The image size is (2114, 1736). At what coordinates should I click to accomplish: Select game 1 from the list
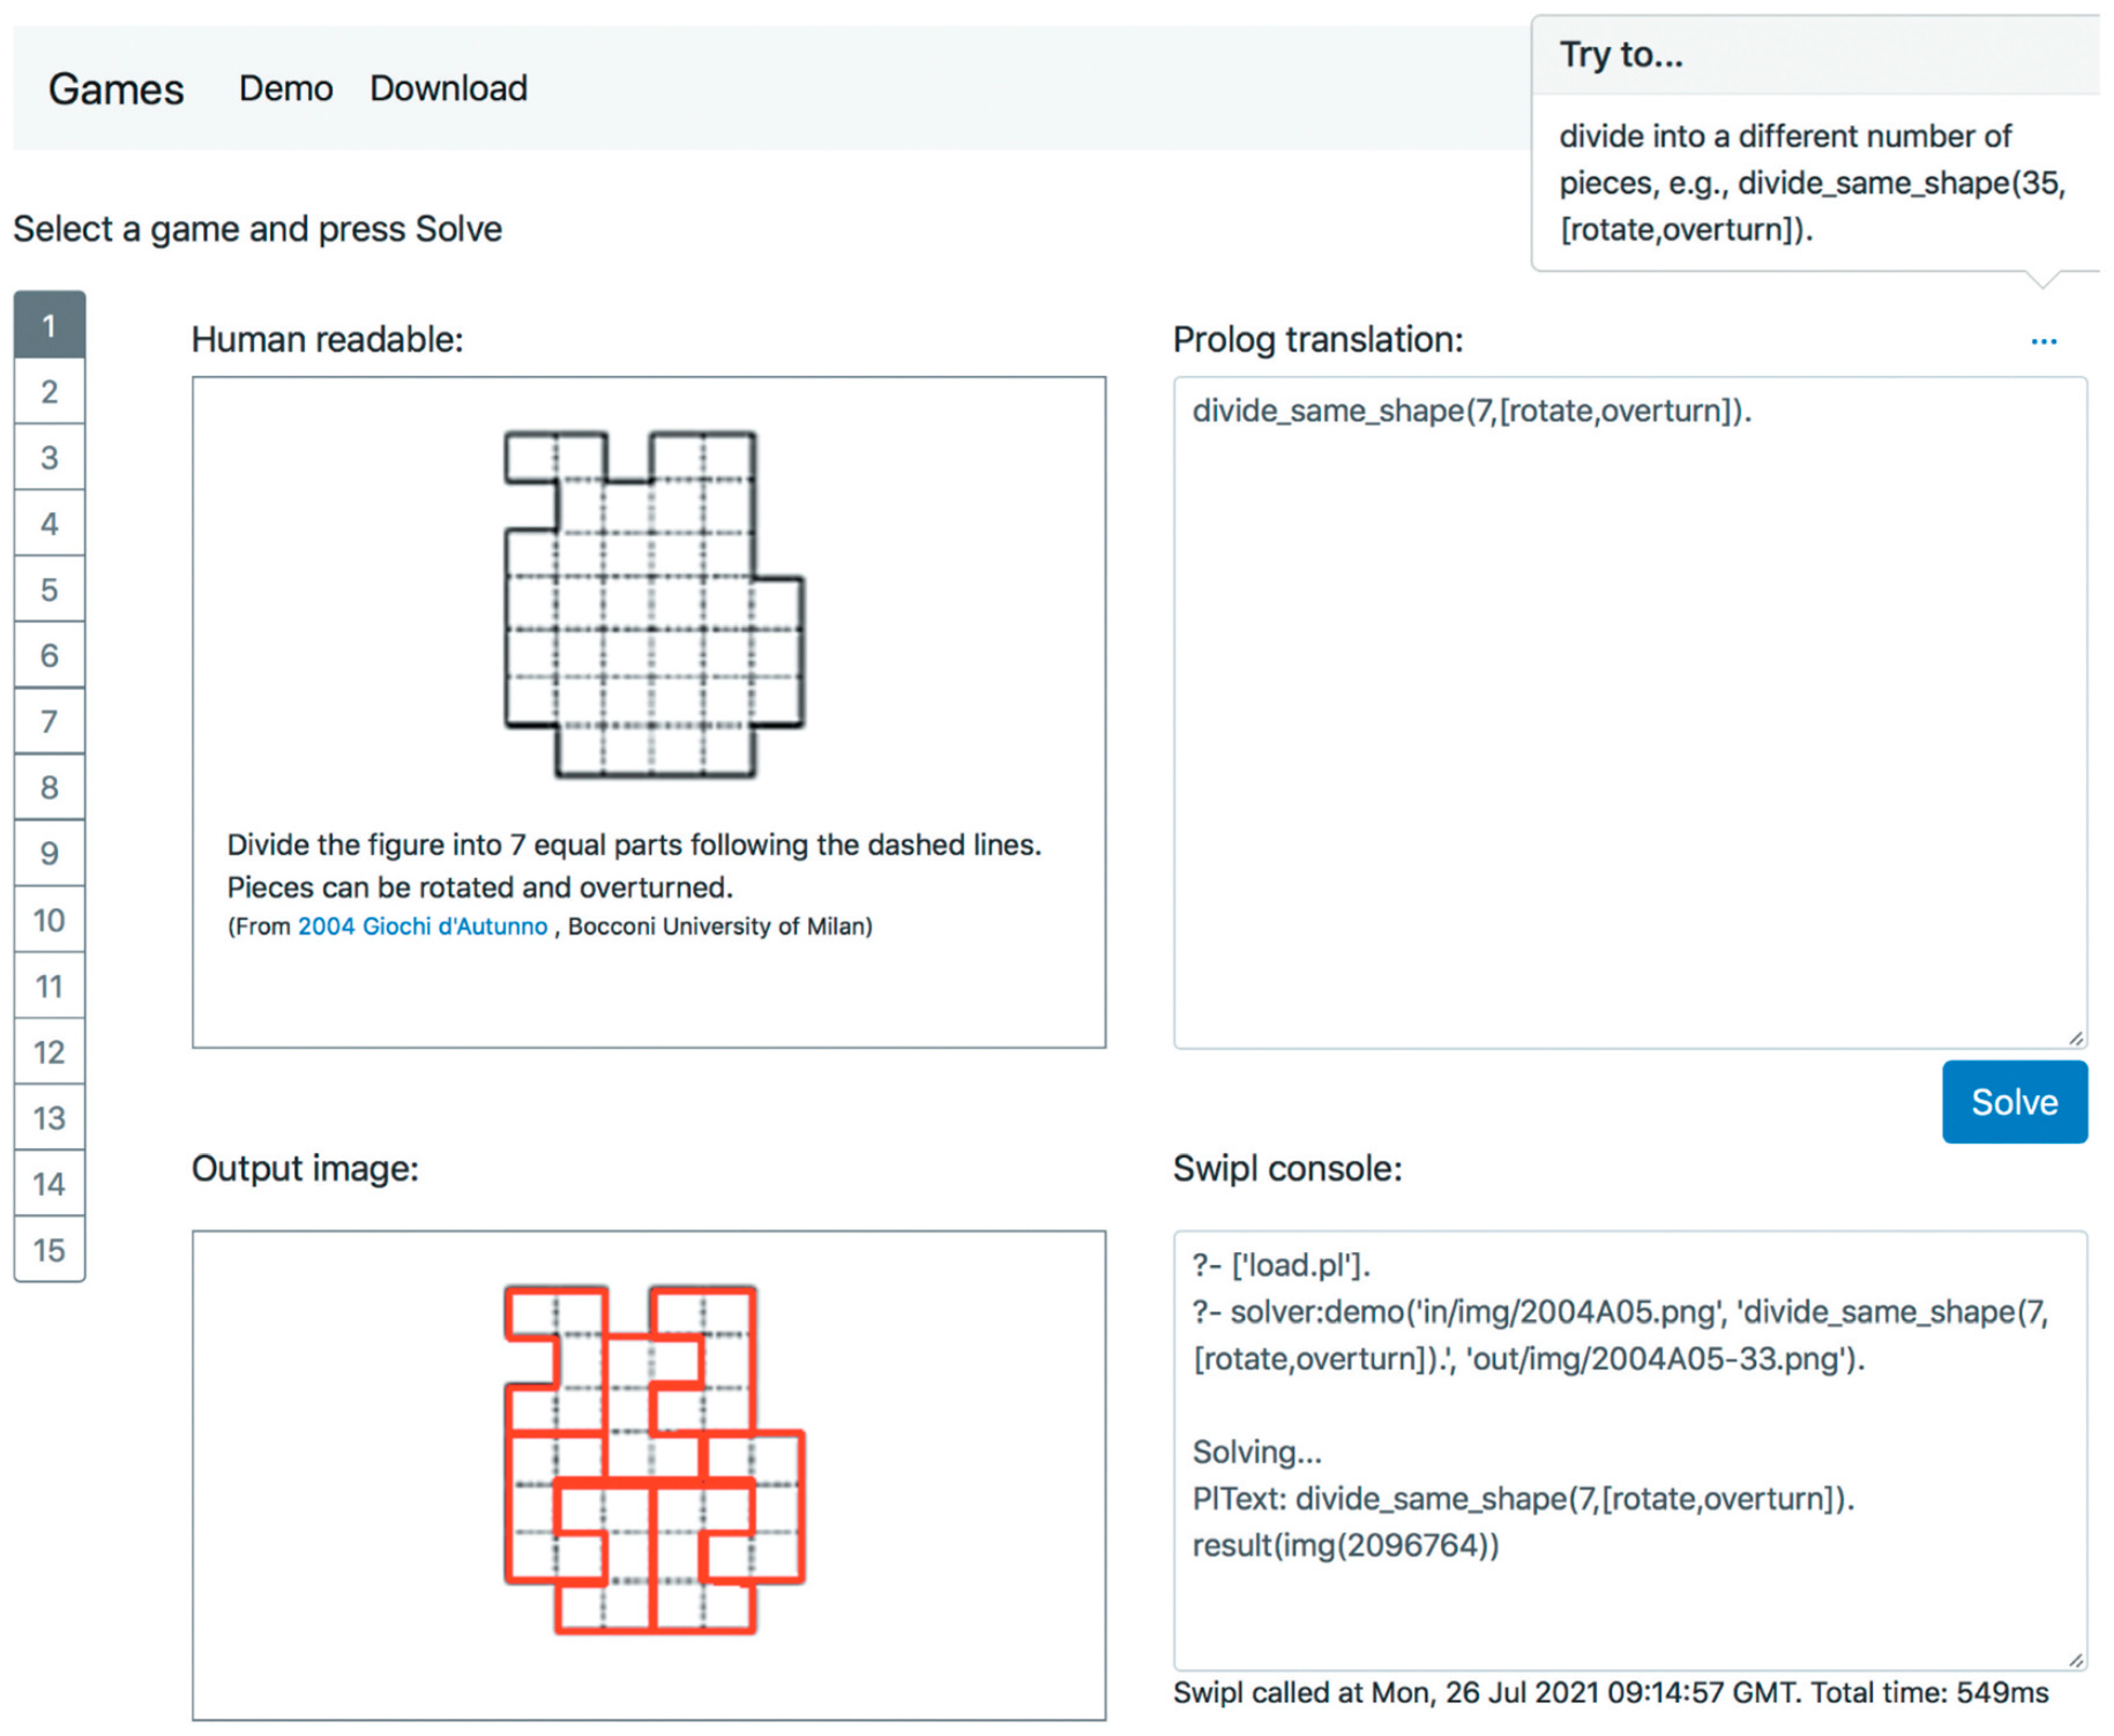click(x=49, y=325)
